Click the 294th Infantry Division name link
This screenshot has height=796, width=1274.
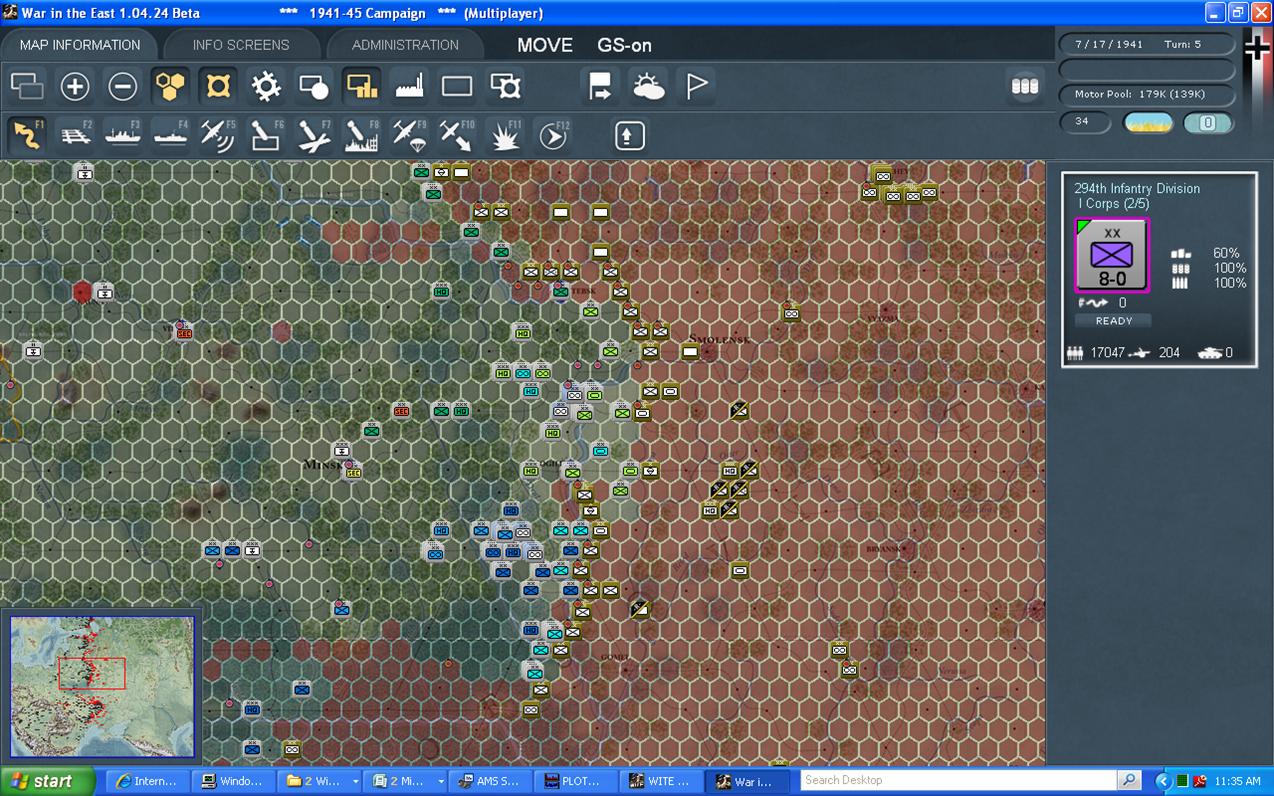pos(1137,188)
